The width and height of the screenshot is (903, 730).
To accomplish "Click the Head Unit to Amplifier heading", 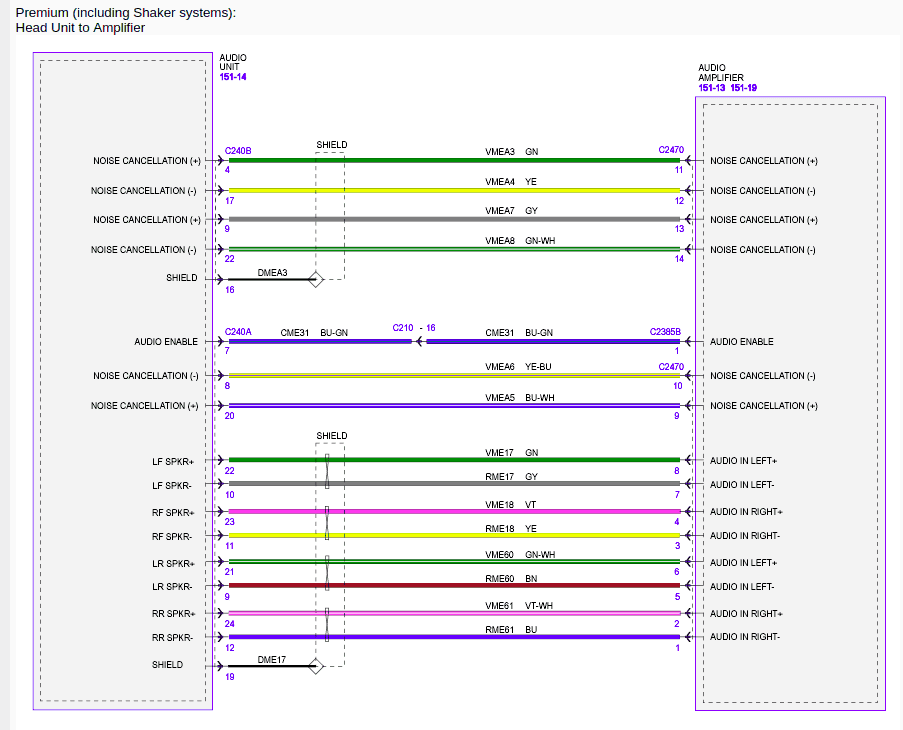I will click(80, 28).
